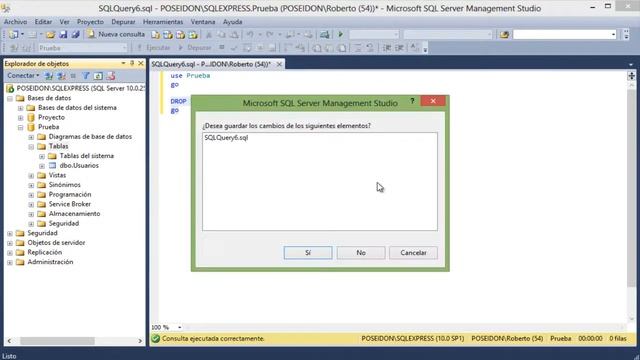
Task: Expand the Proyecto database node
Action: point(20,118)
